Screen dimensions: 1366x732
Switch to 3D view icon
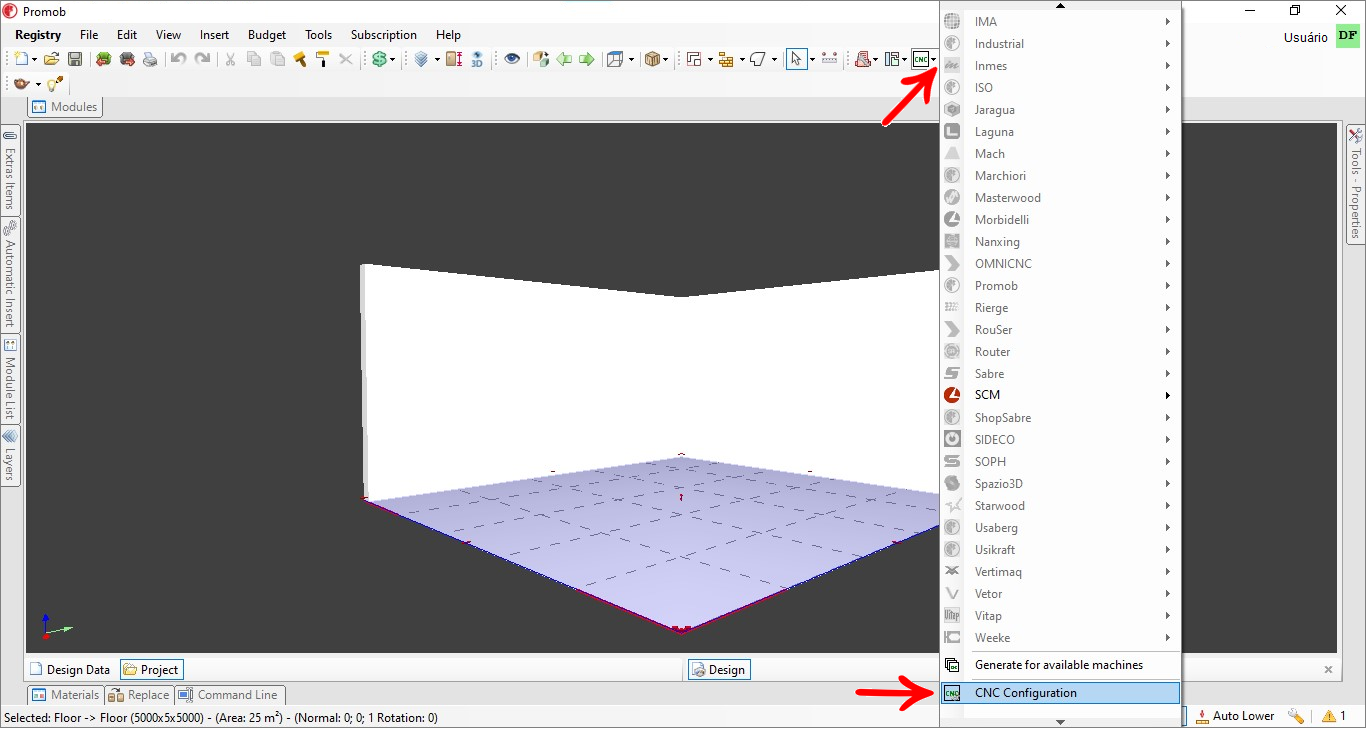477,60
